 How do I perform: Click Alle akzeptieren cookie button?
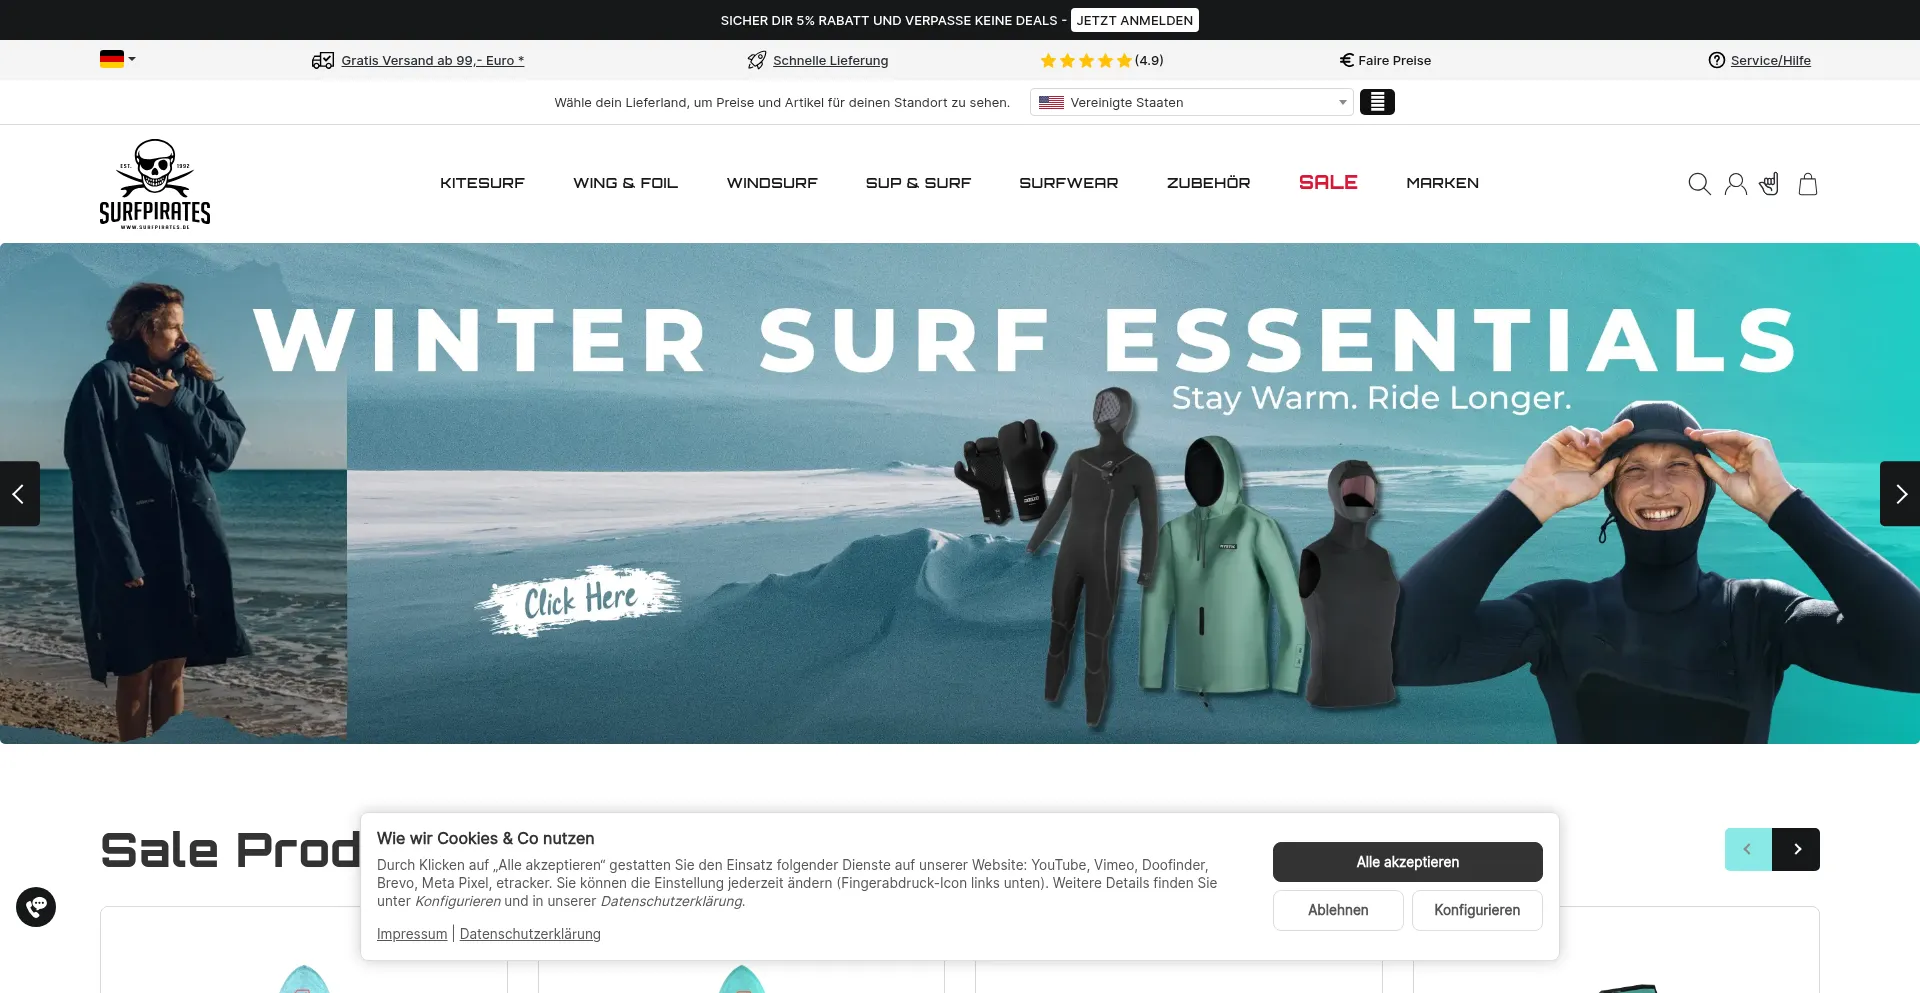(1408, 862)
